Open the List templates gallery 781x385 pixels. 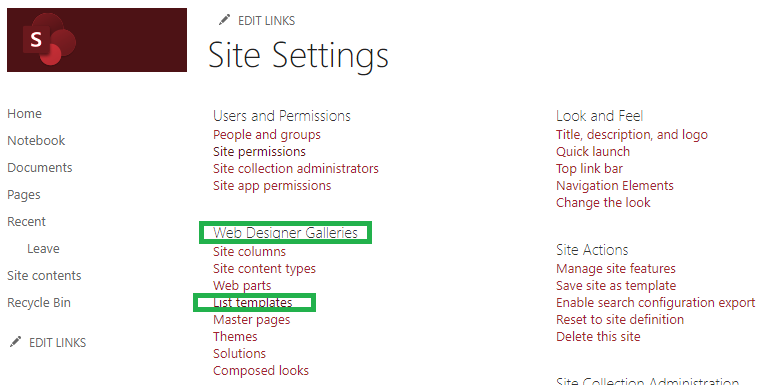(253, 302)
